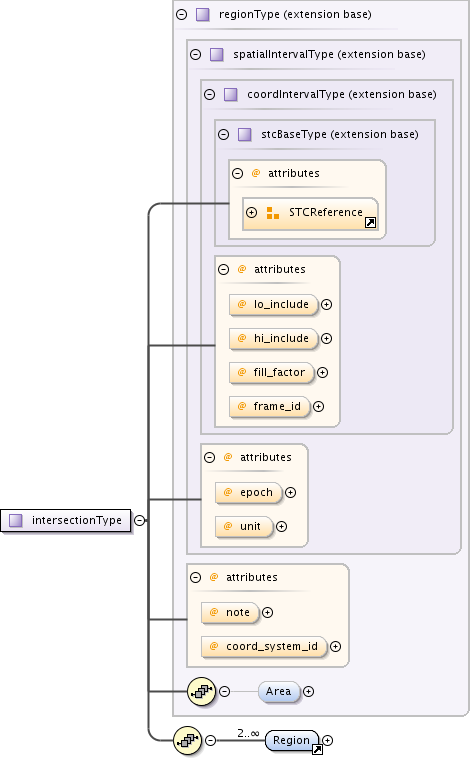471x760 pixels.
Task: Collapse the coordIntervalType extension base group
Action: point(210,94)
